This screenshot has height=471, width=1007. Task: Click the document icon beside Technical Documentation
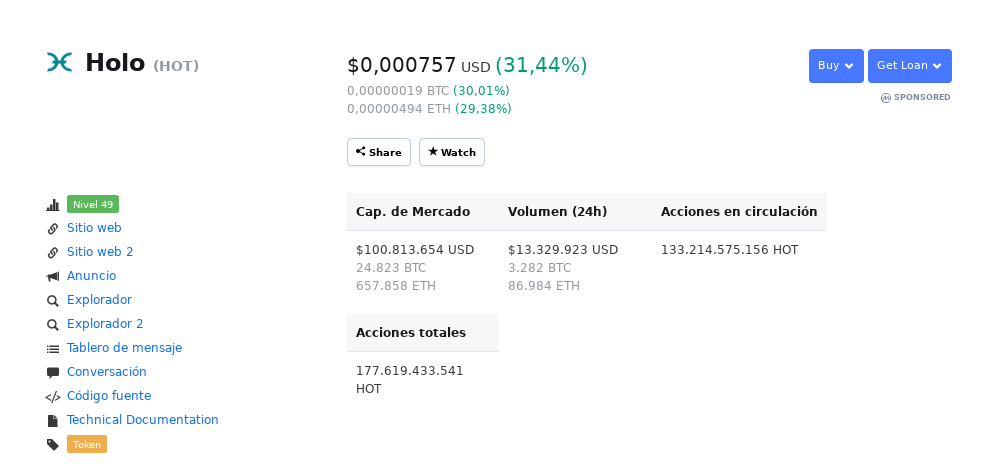(53, 421)
